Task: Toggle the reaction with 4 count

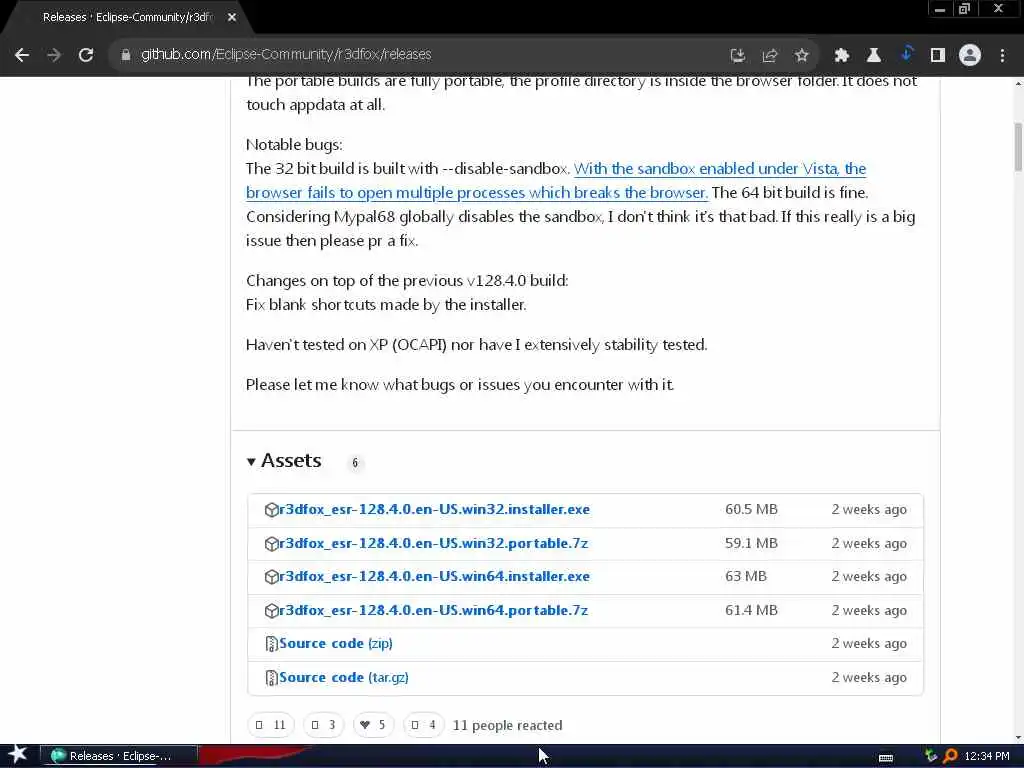Action: [x=423, y=725]
